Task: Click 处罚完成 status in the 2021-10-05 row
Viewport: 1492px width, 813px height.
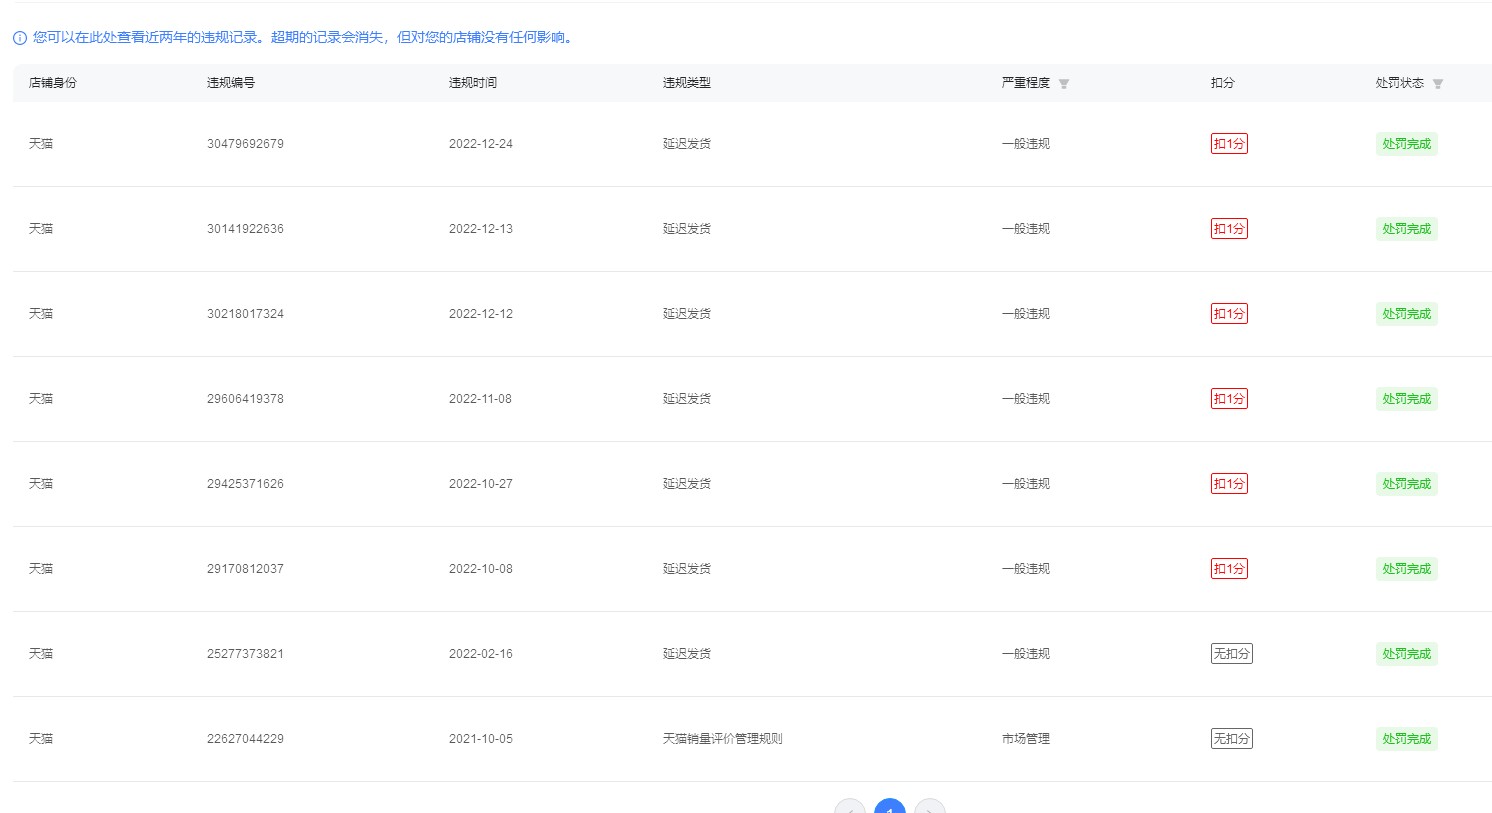Action: [x=1407, y=739]
